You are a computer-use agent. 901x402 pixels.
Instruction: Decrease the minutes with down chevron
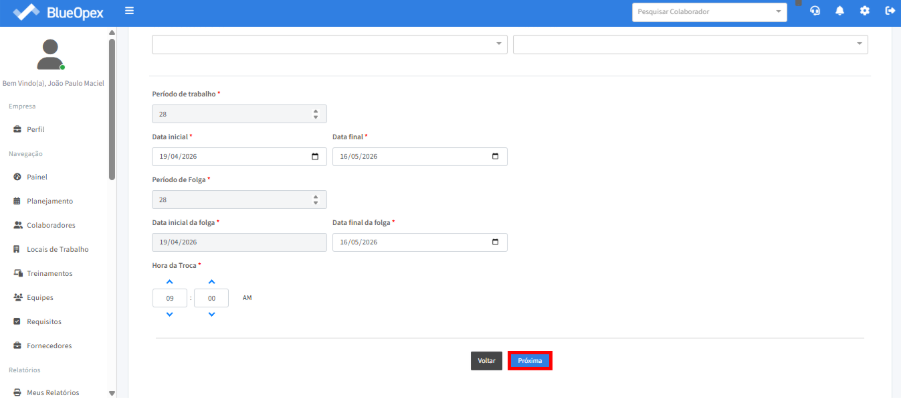pyautogui.click(x=211, y=315)
